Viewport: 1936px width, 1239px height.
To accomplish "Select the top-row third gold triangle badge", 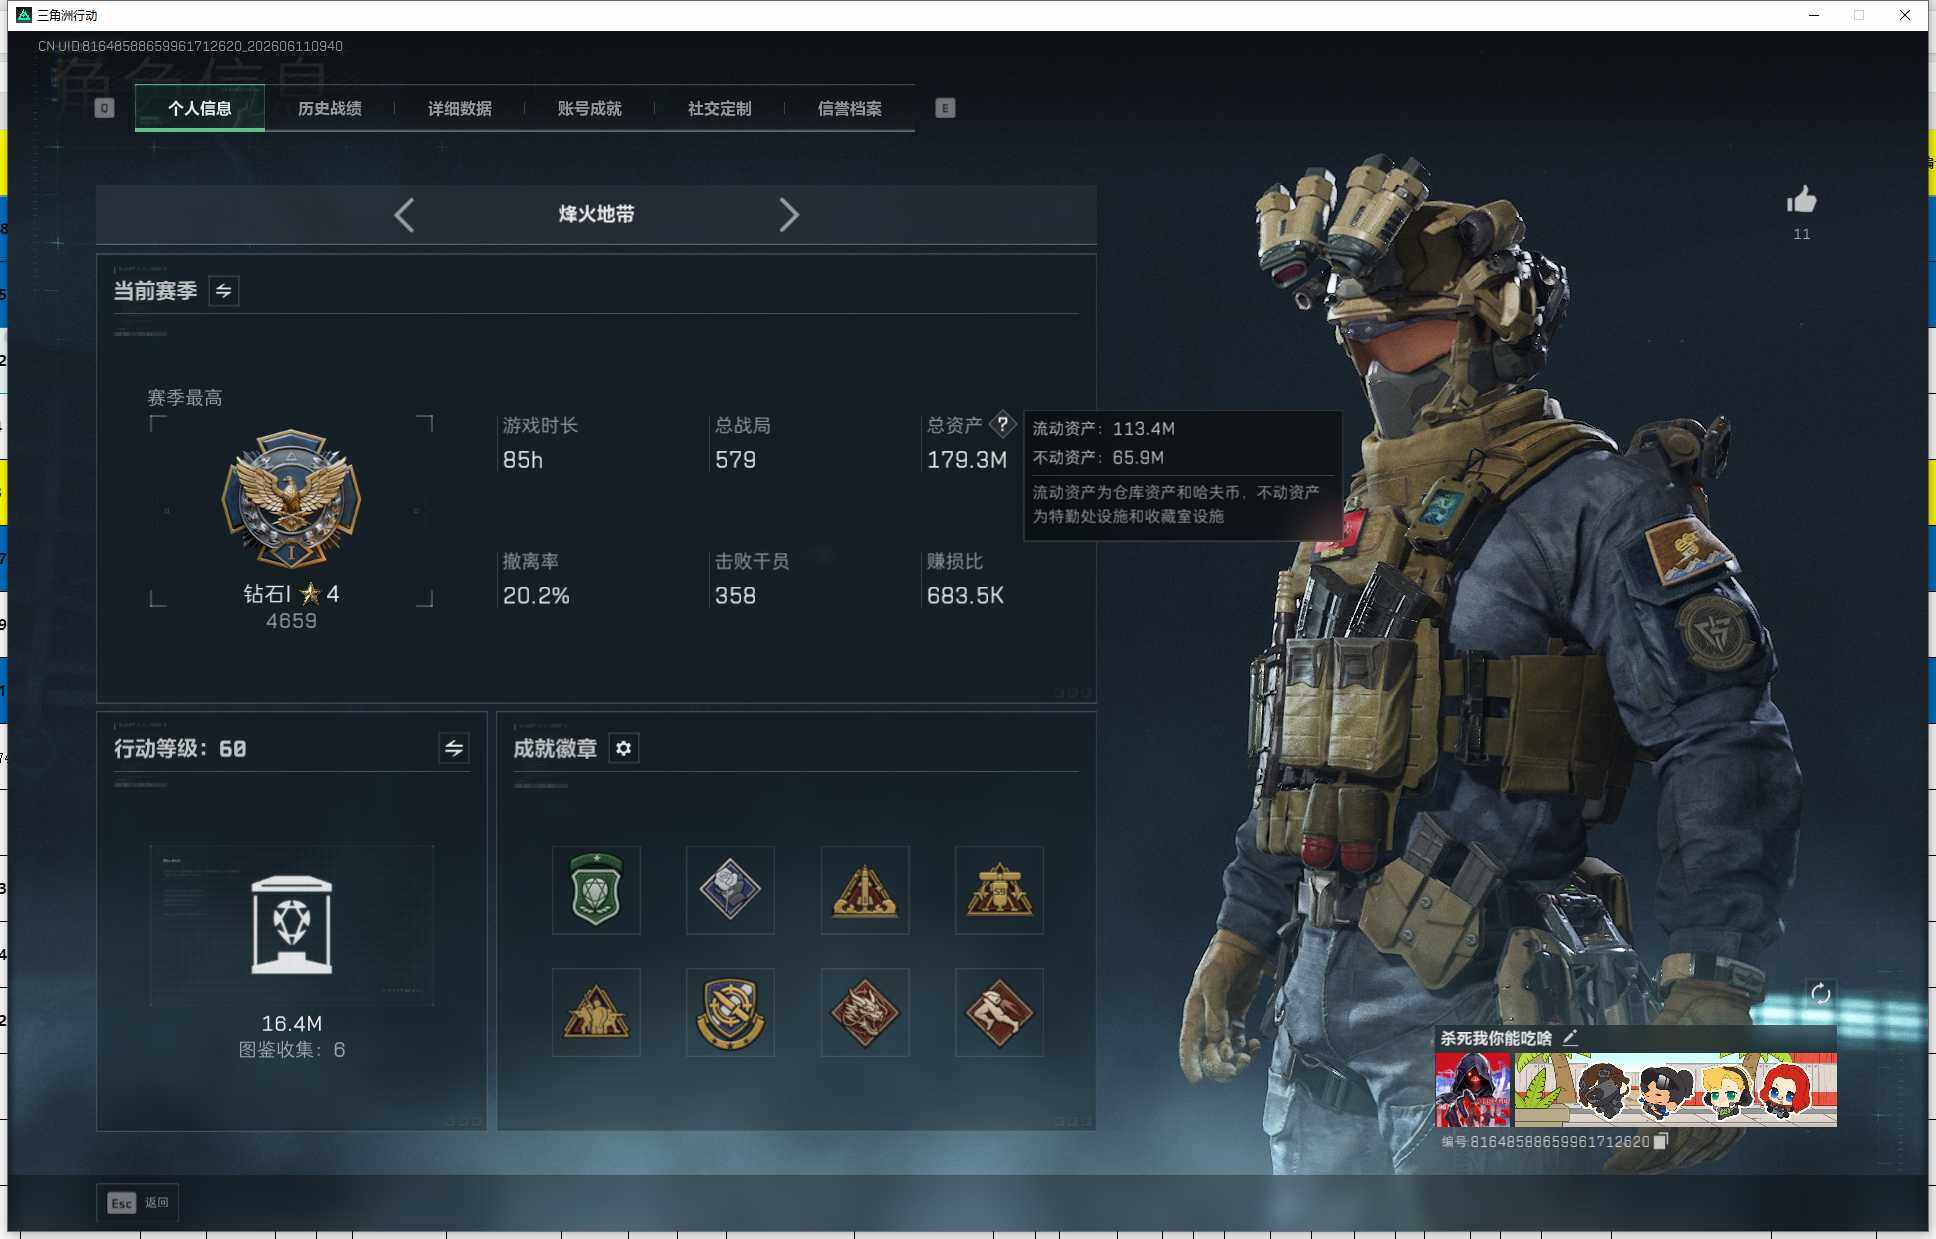I will pyautogui.click(x=865, y=890).
